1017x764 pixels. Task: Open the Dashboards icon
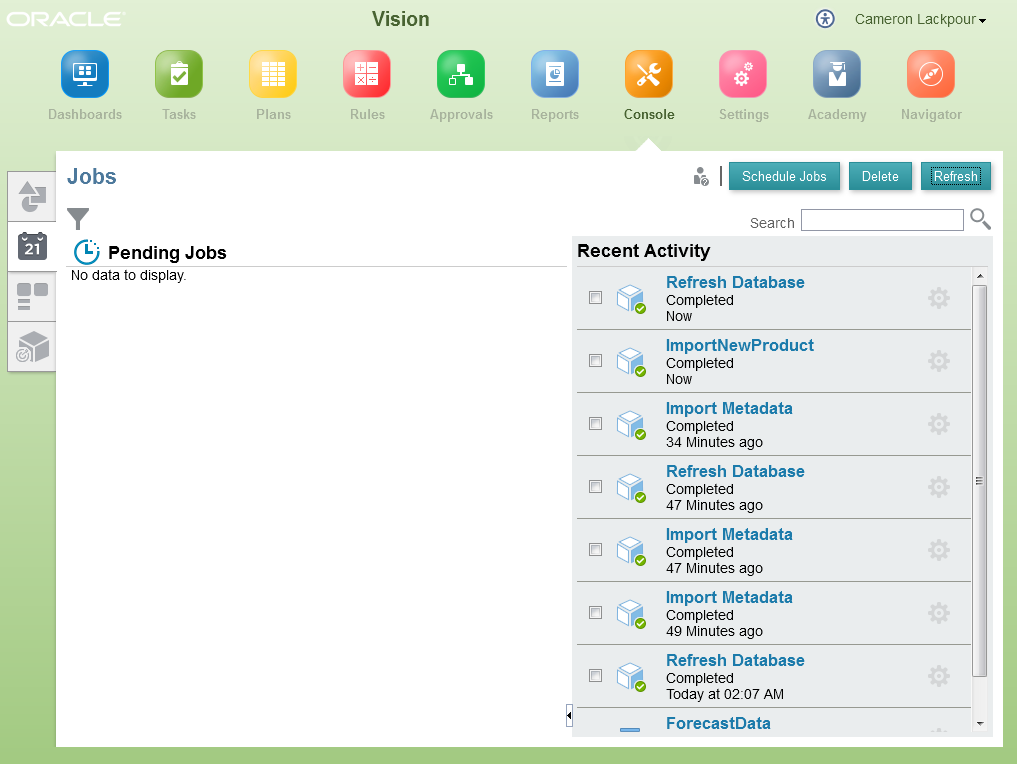[x=85, y=74]
